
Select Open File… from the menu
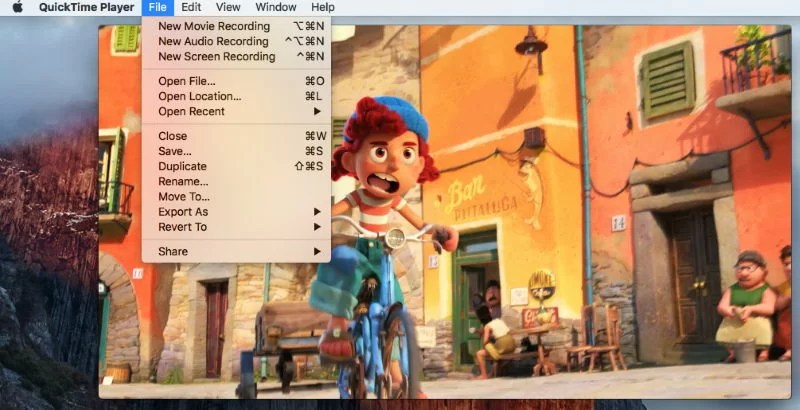point(236,81)
